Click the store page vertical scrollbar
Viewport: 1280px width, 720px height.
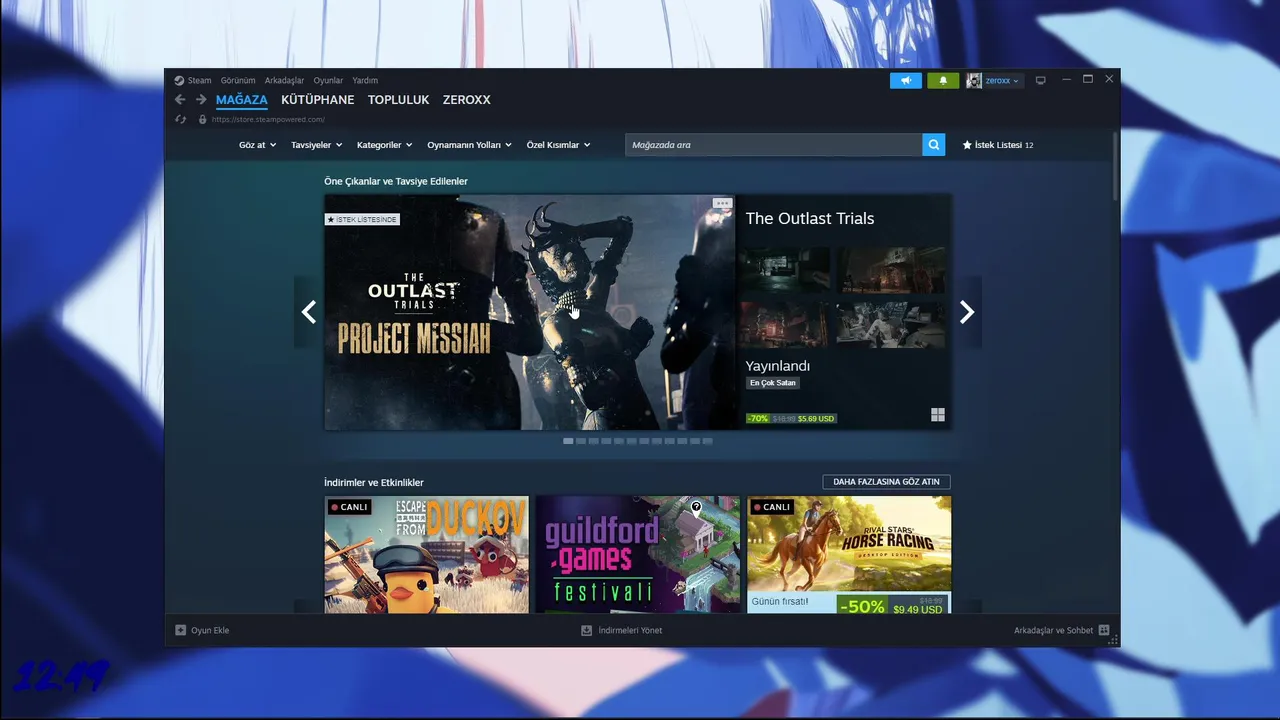click(1116, 166)
